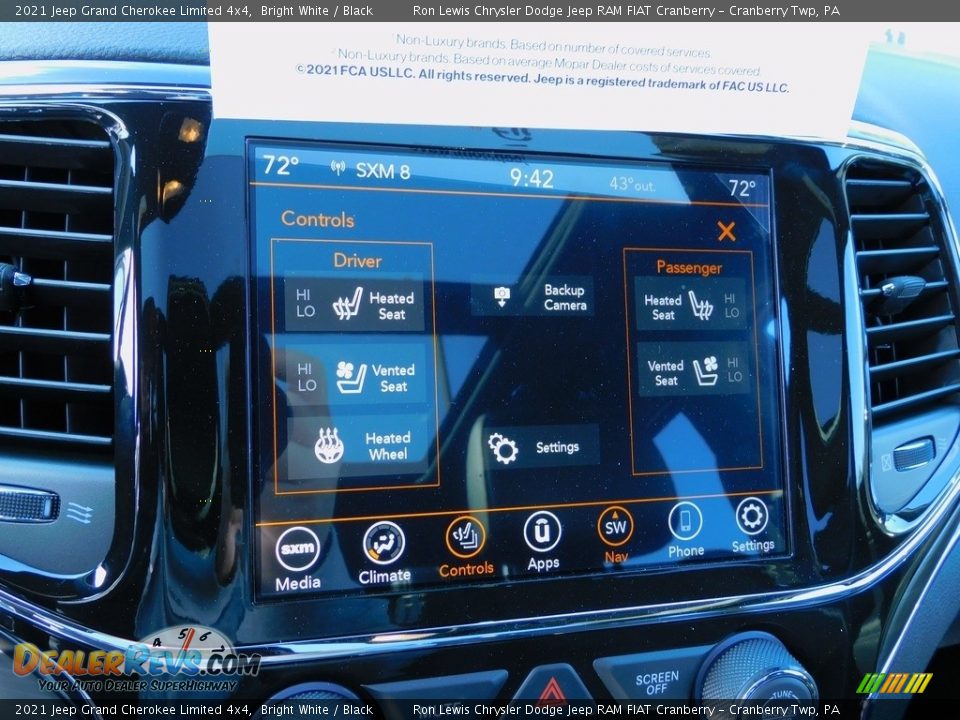This screenshot has height=720, width=960.
Task: Open the SXM Media tab
Action: pos(297,551)
